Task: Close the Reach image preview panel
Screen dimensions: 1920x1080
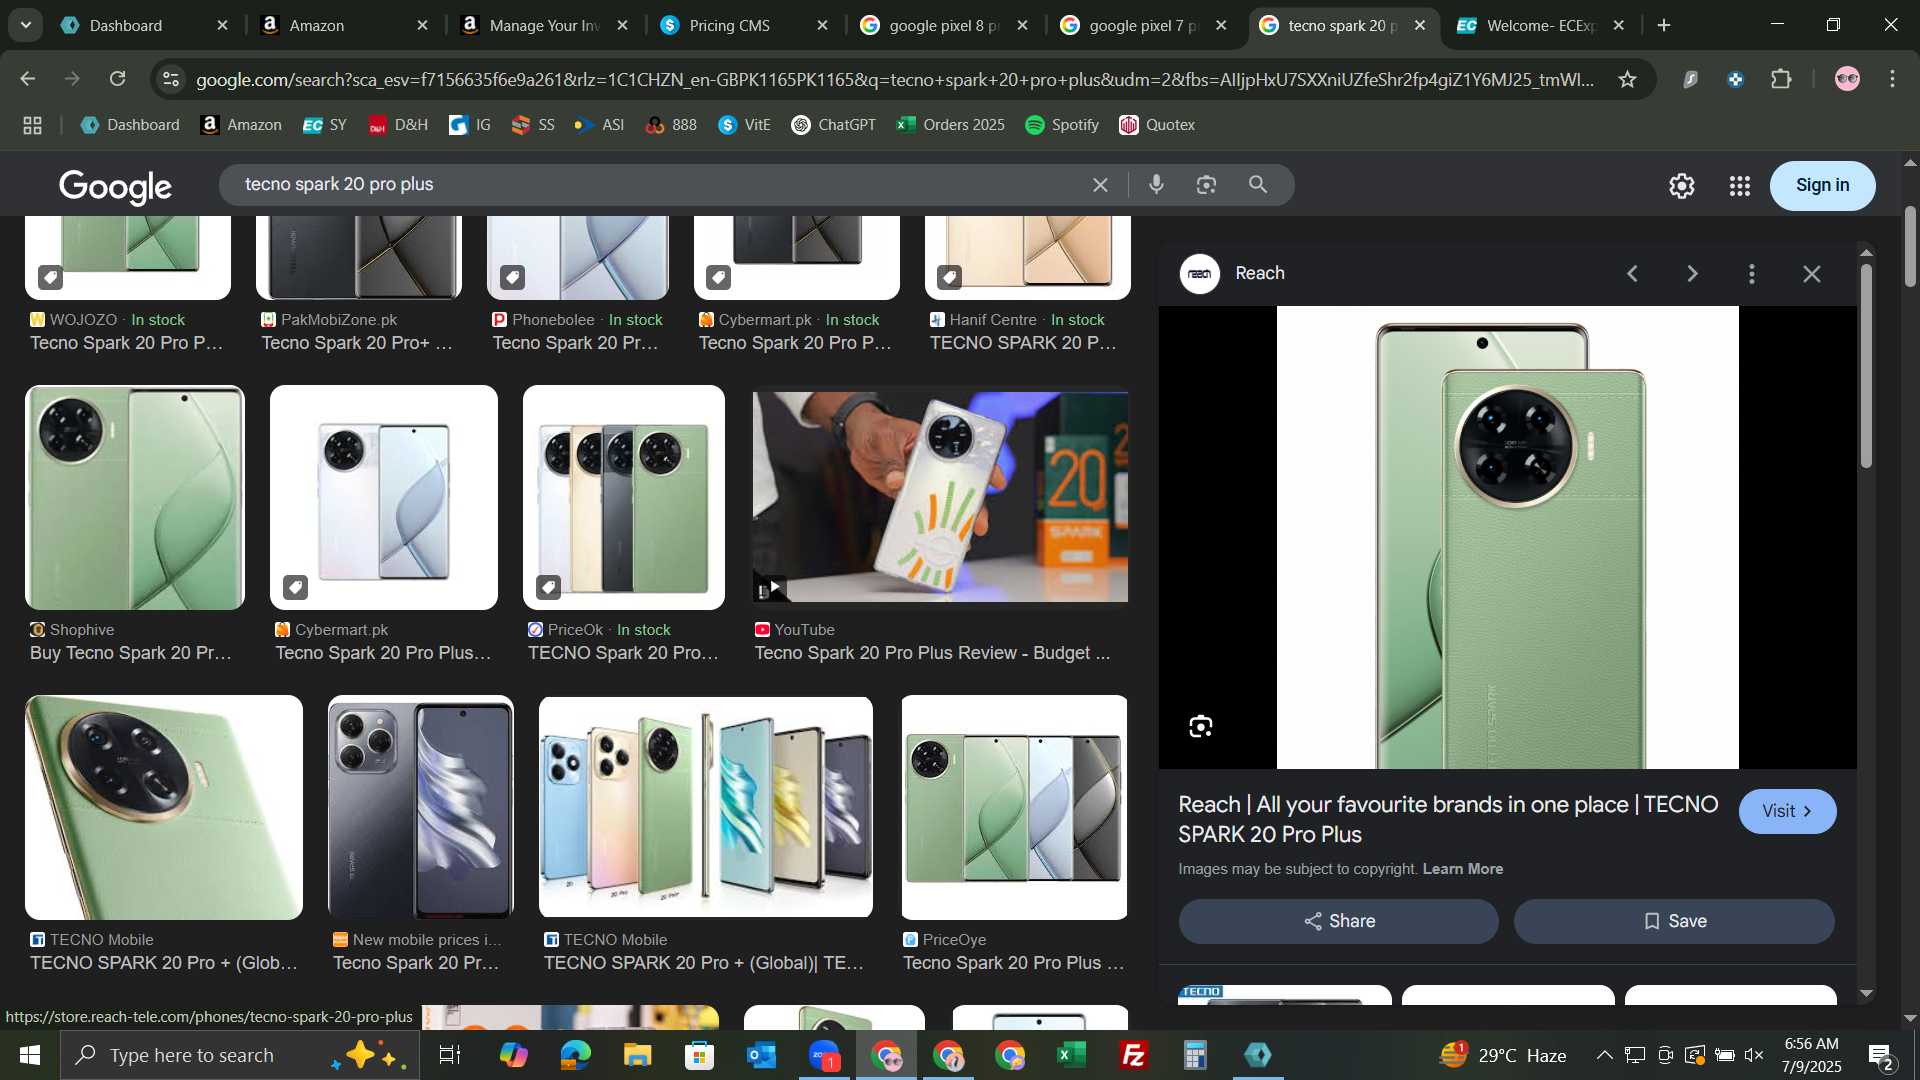Action: 1811,273
